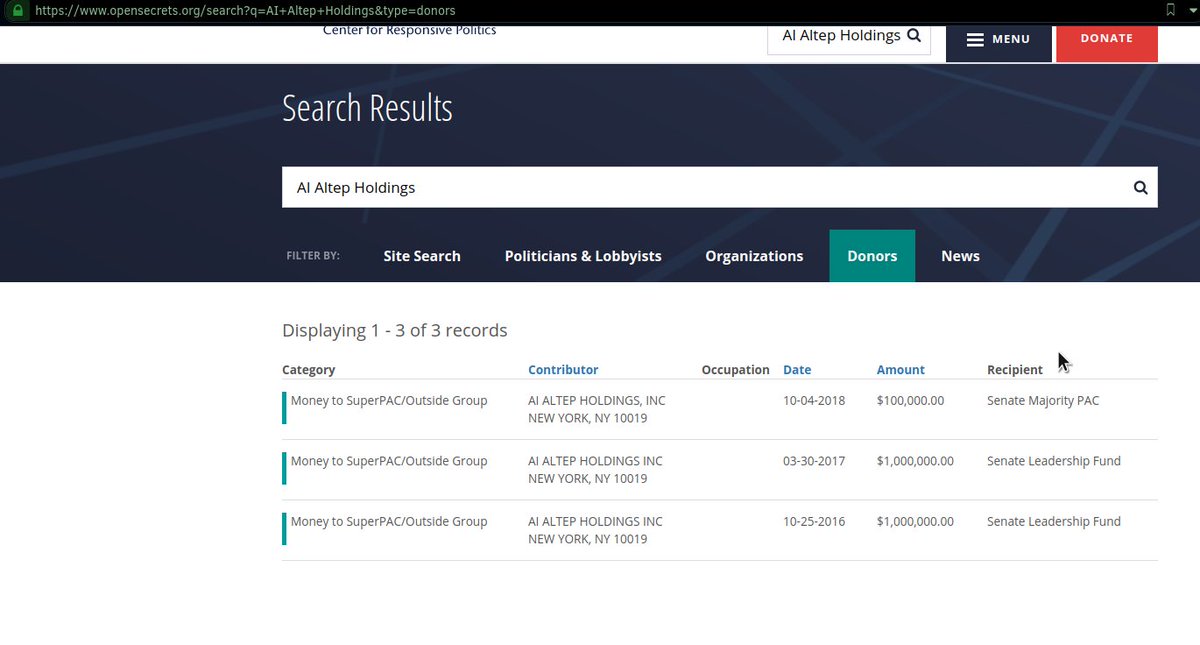This screenshot has width=1200, height=645.
Task: Click Senate Leadership Fund in the 03-30-2017 row
Action: tap(1054, 461)
